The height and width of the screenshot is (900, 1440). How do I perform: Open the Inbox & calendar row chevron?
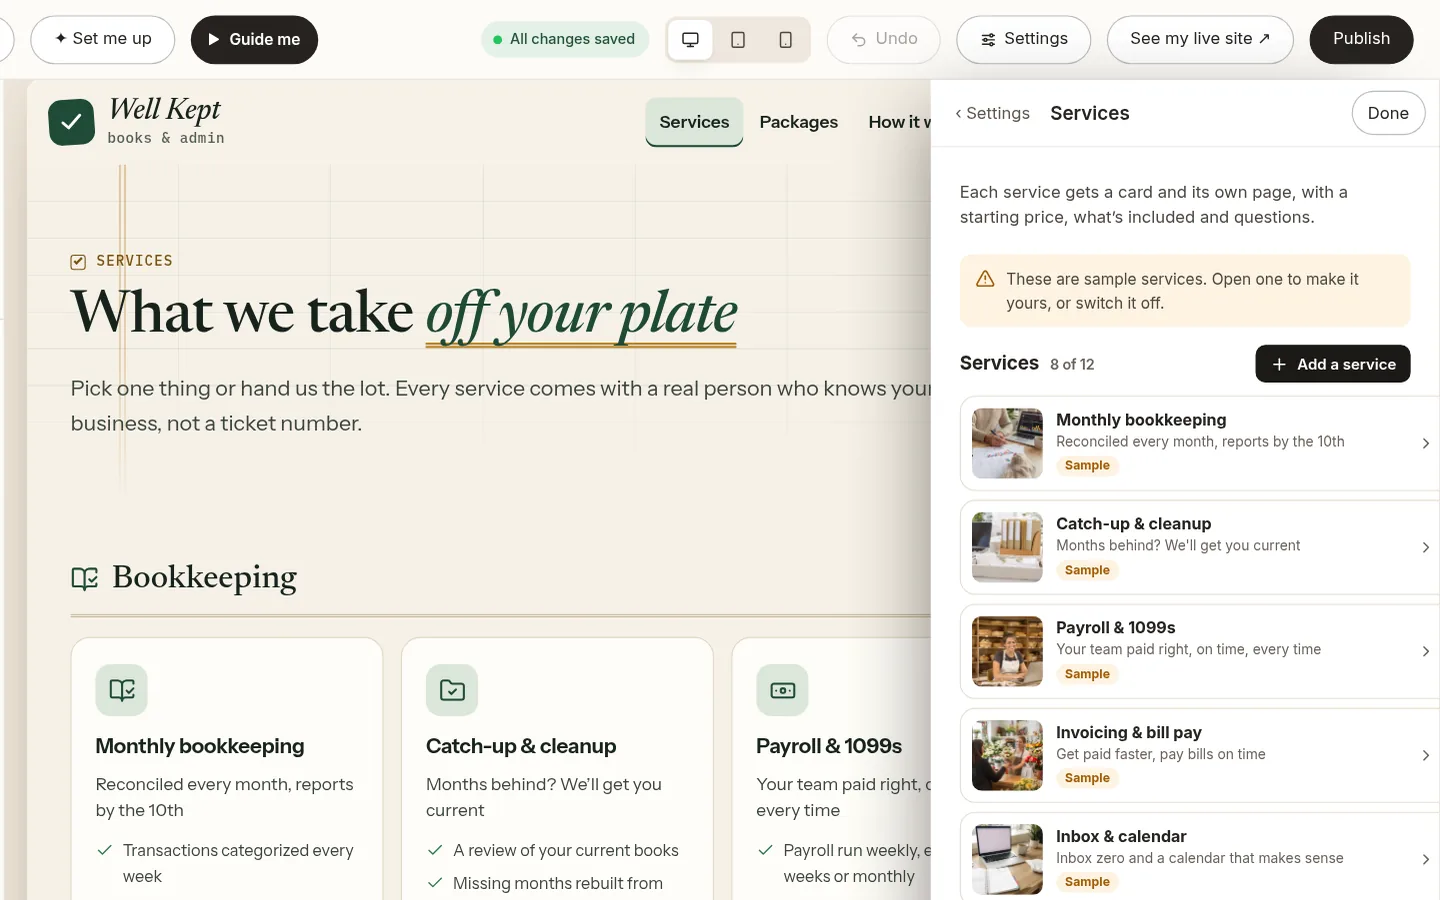[1425, 859]
